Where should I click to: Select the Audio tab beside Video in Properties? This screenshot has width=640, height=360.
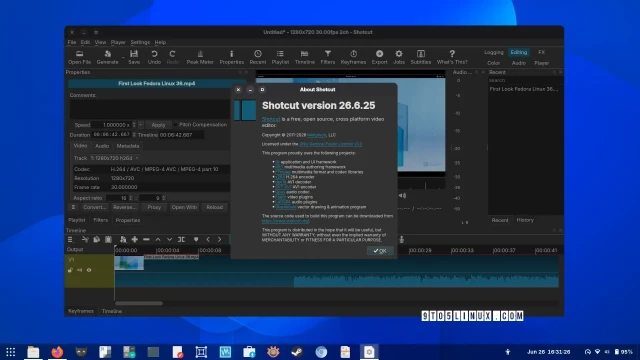[x=102, y=146]
